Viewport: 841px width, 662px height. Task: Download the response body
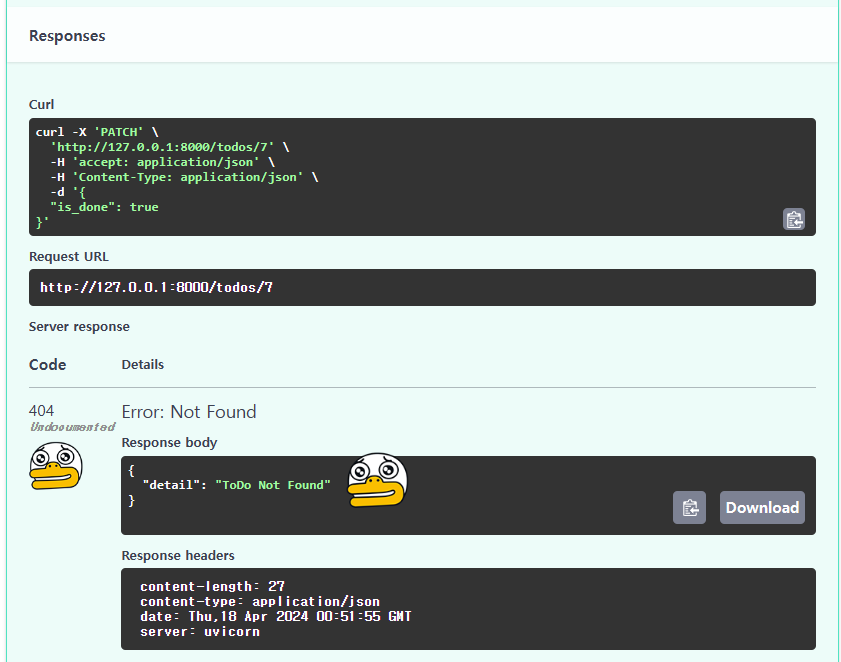[x=762, y=507]
